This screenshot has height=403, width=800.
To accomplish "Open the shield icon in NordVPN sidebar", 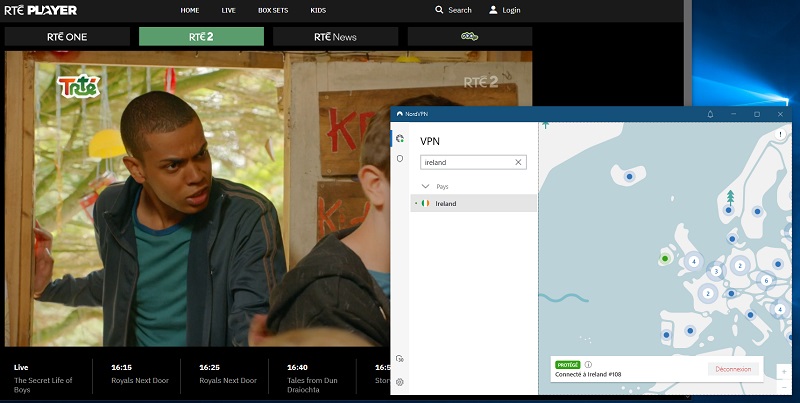I will pos(400,158).
